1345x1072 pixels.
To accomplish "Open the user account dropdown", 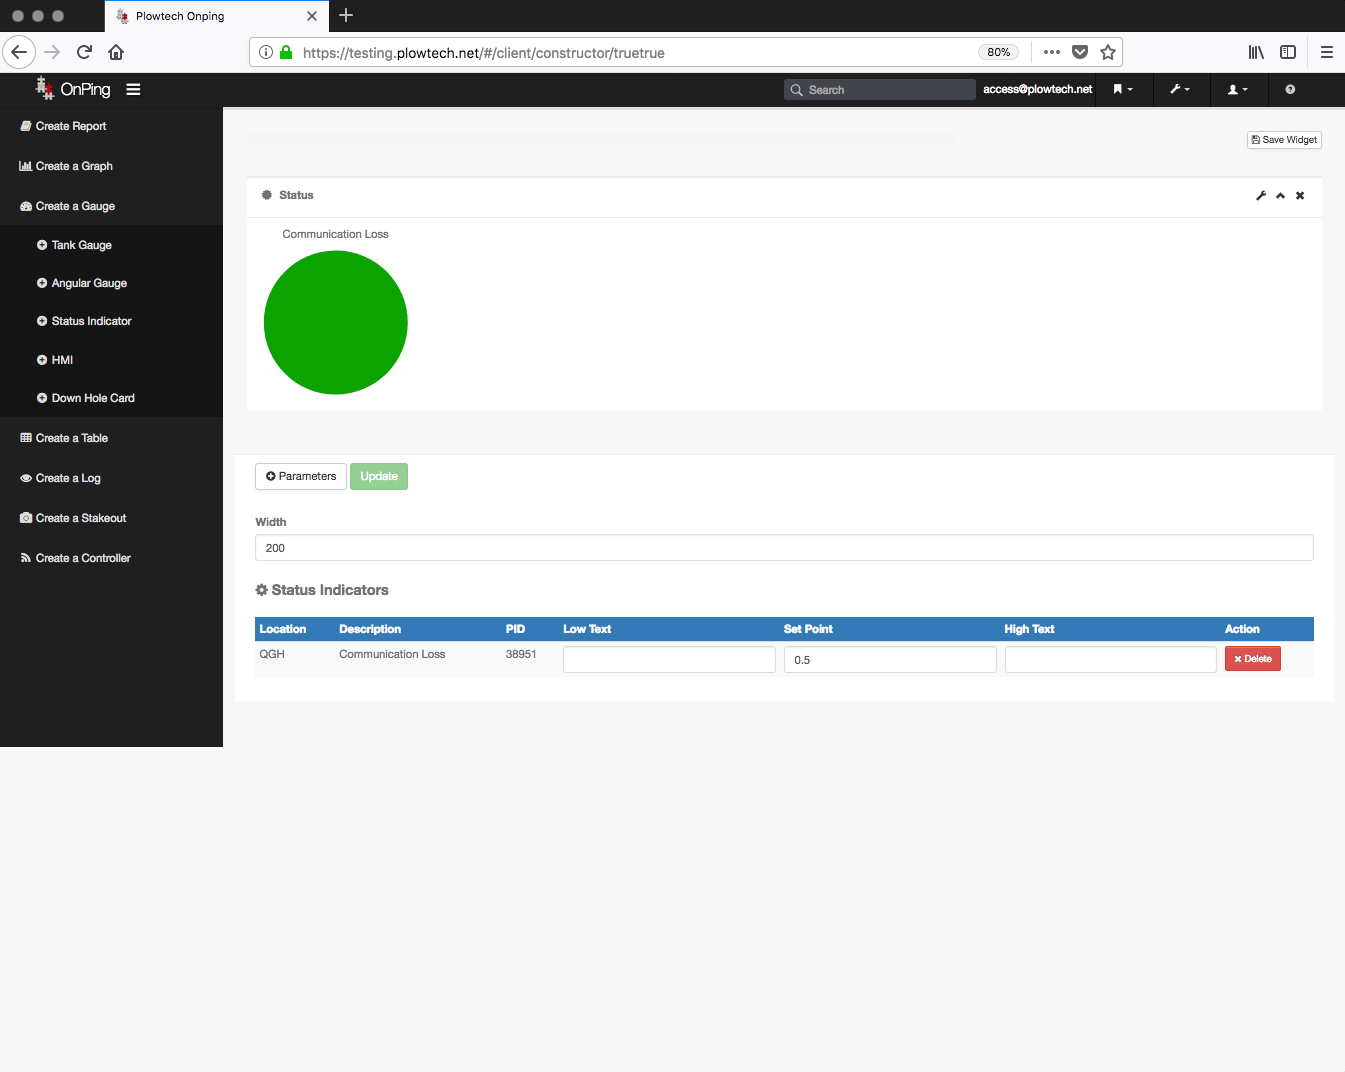I will point(1237,90).
